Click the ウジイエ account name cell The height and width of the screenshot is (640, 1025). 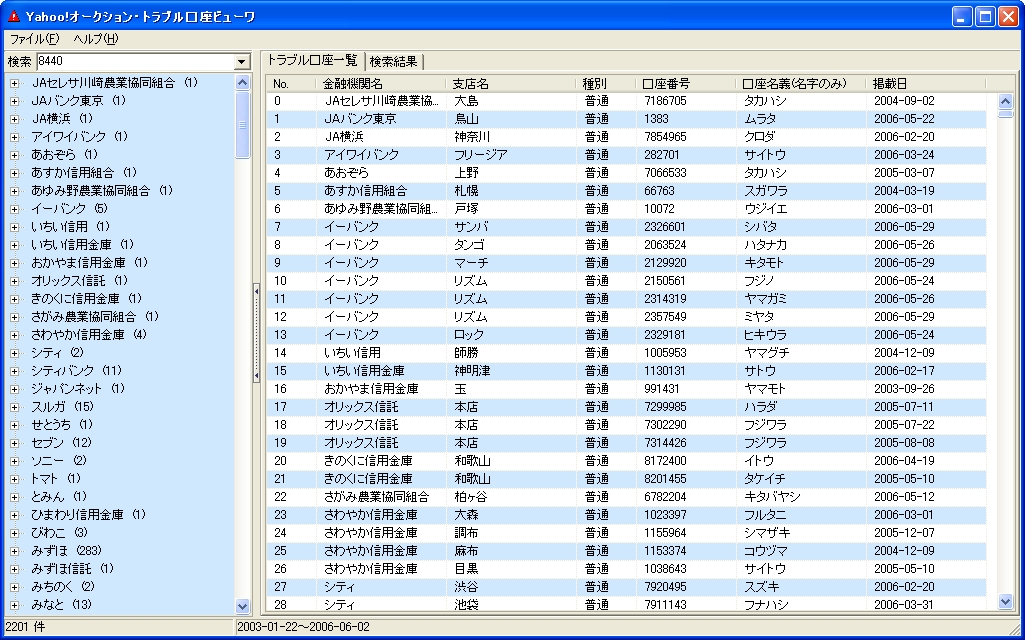tap(765, 209)
